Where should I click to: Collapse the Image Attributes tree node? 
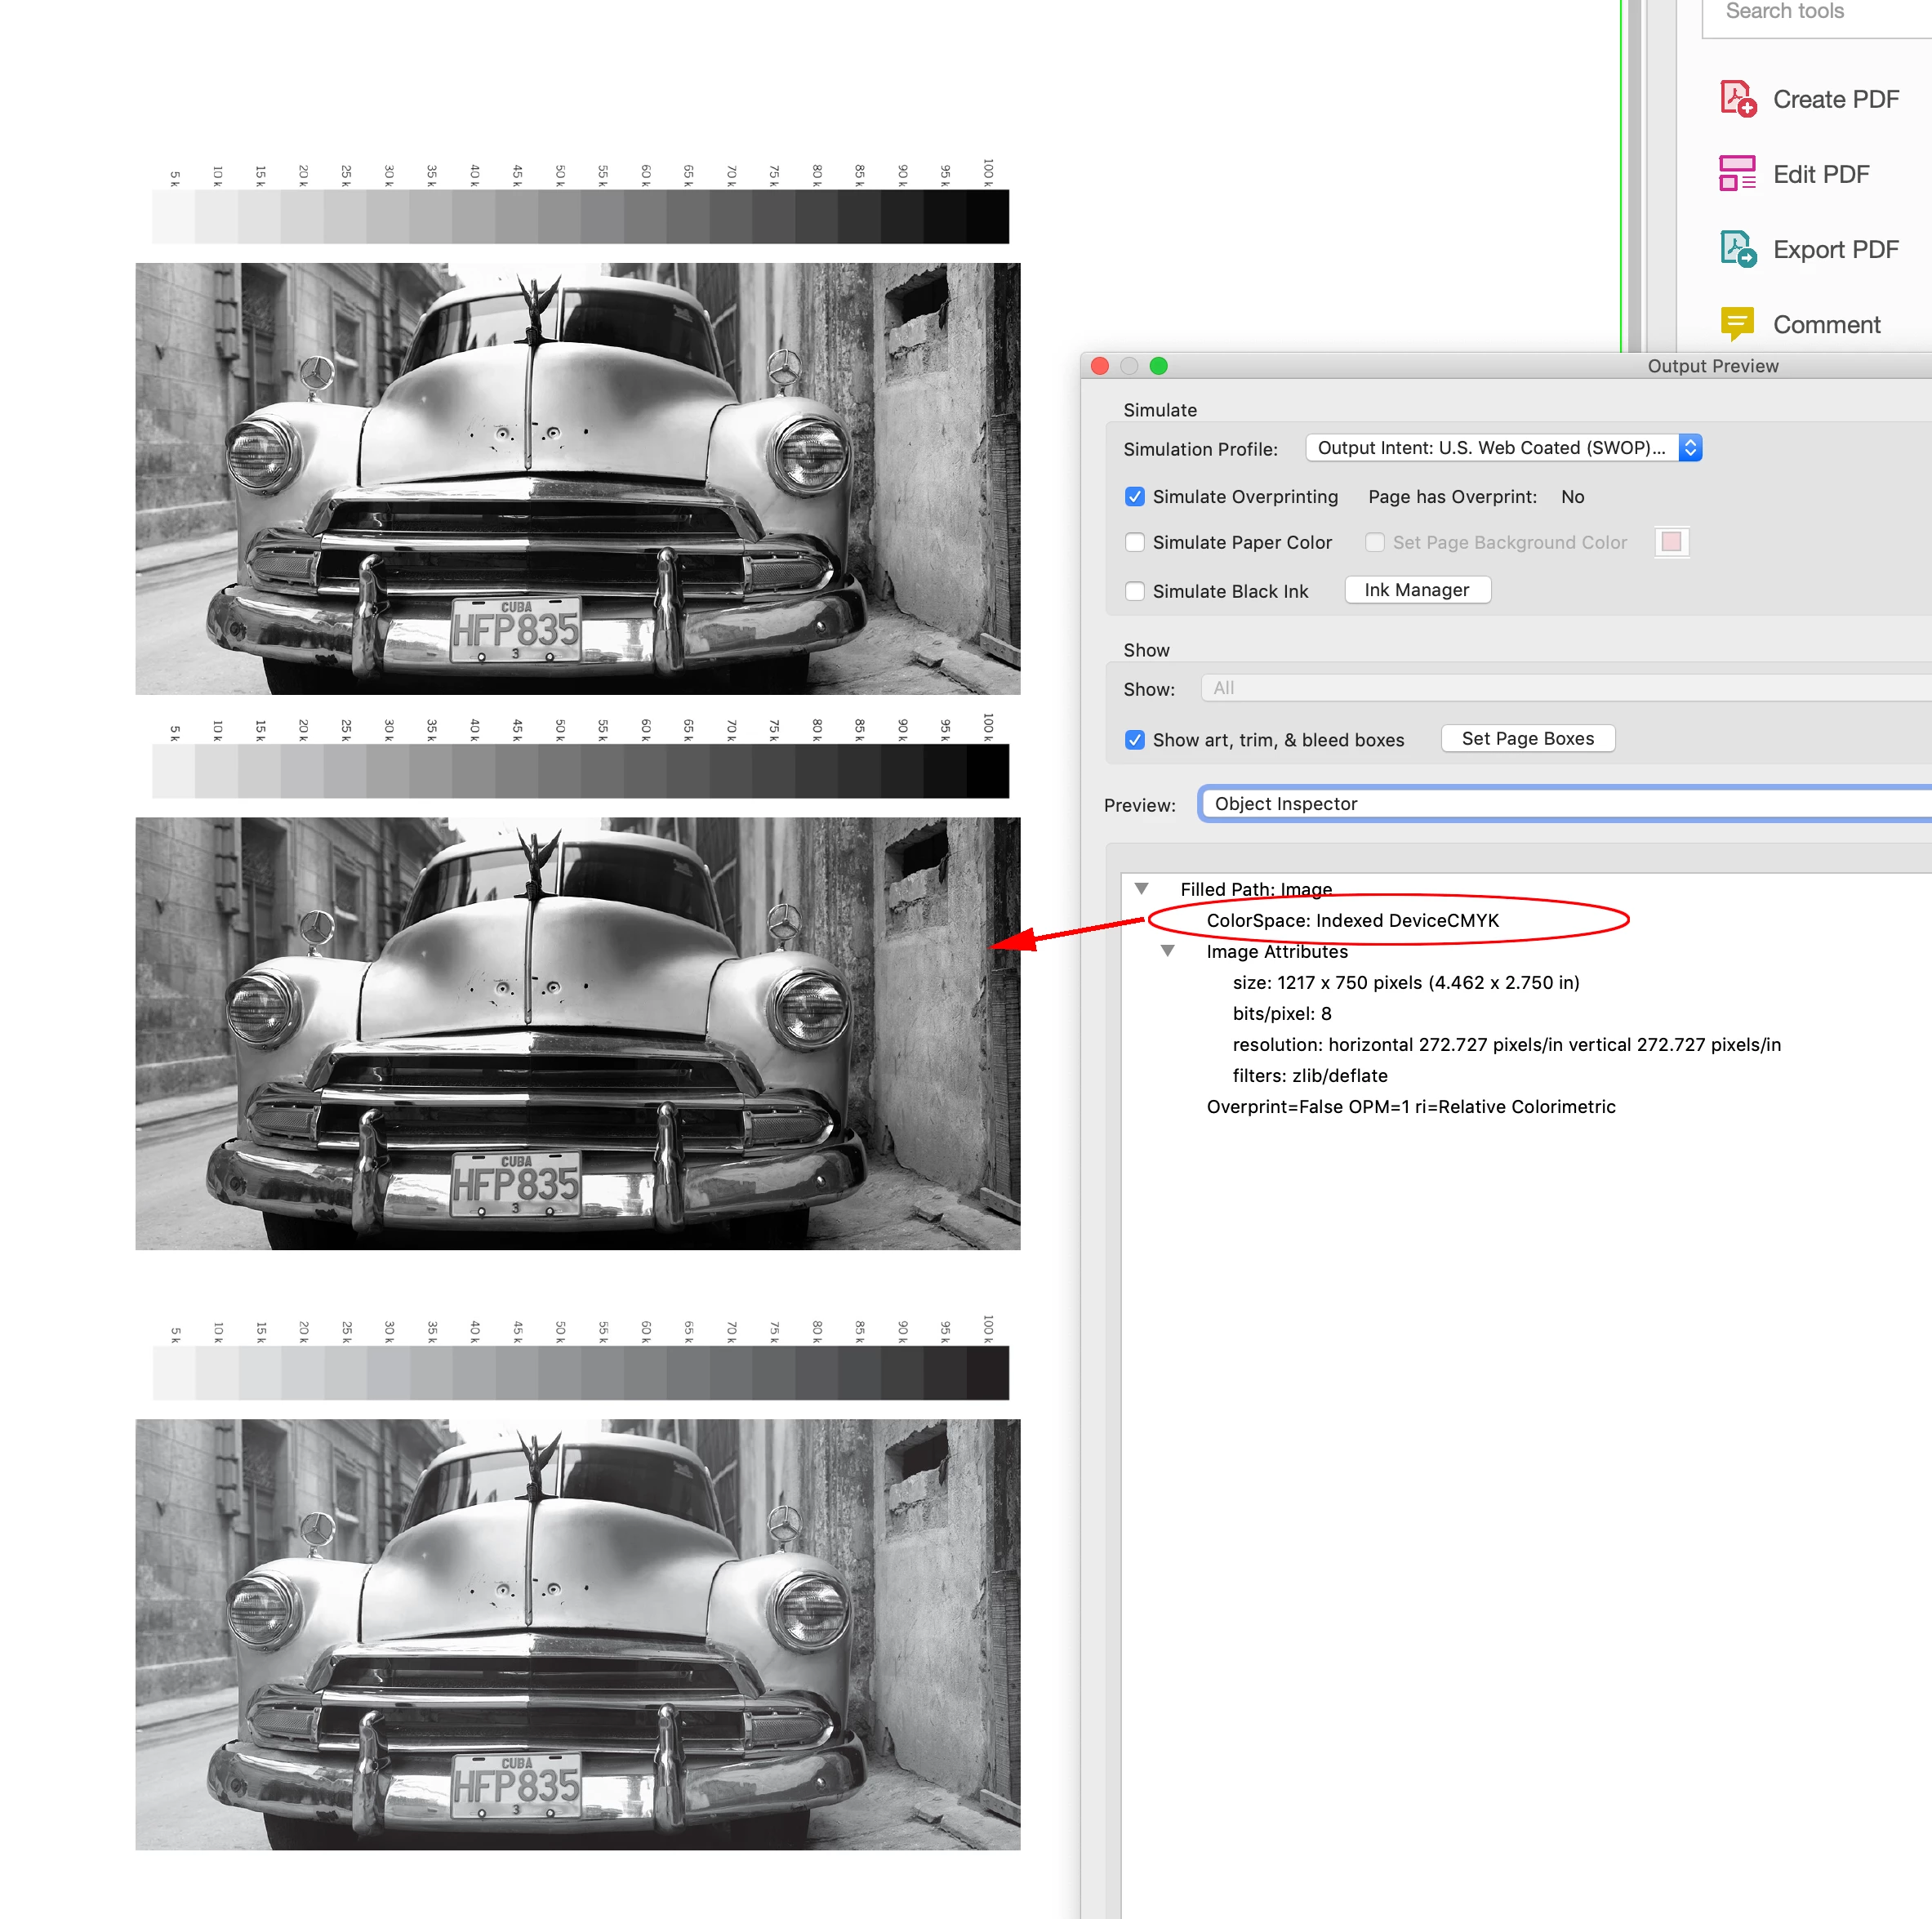[1167, 951]
